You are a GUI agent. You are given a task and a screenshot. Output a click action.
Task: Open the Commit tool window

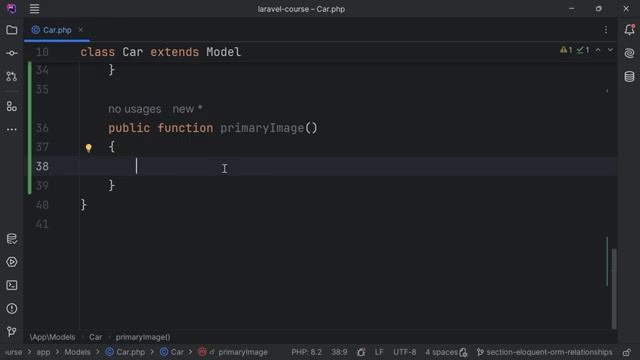11,53
